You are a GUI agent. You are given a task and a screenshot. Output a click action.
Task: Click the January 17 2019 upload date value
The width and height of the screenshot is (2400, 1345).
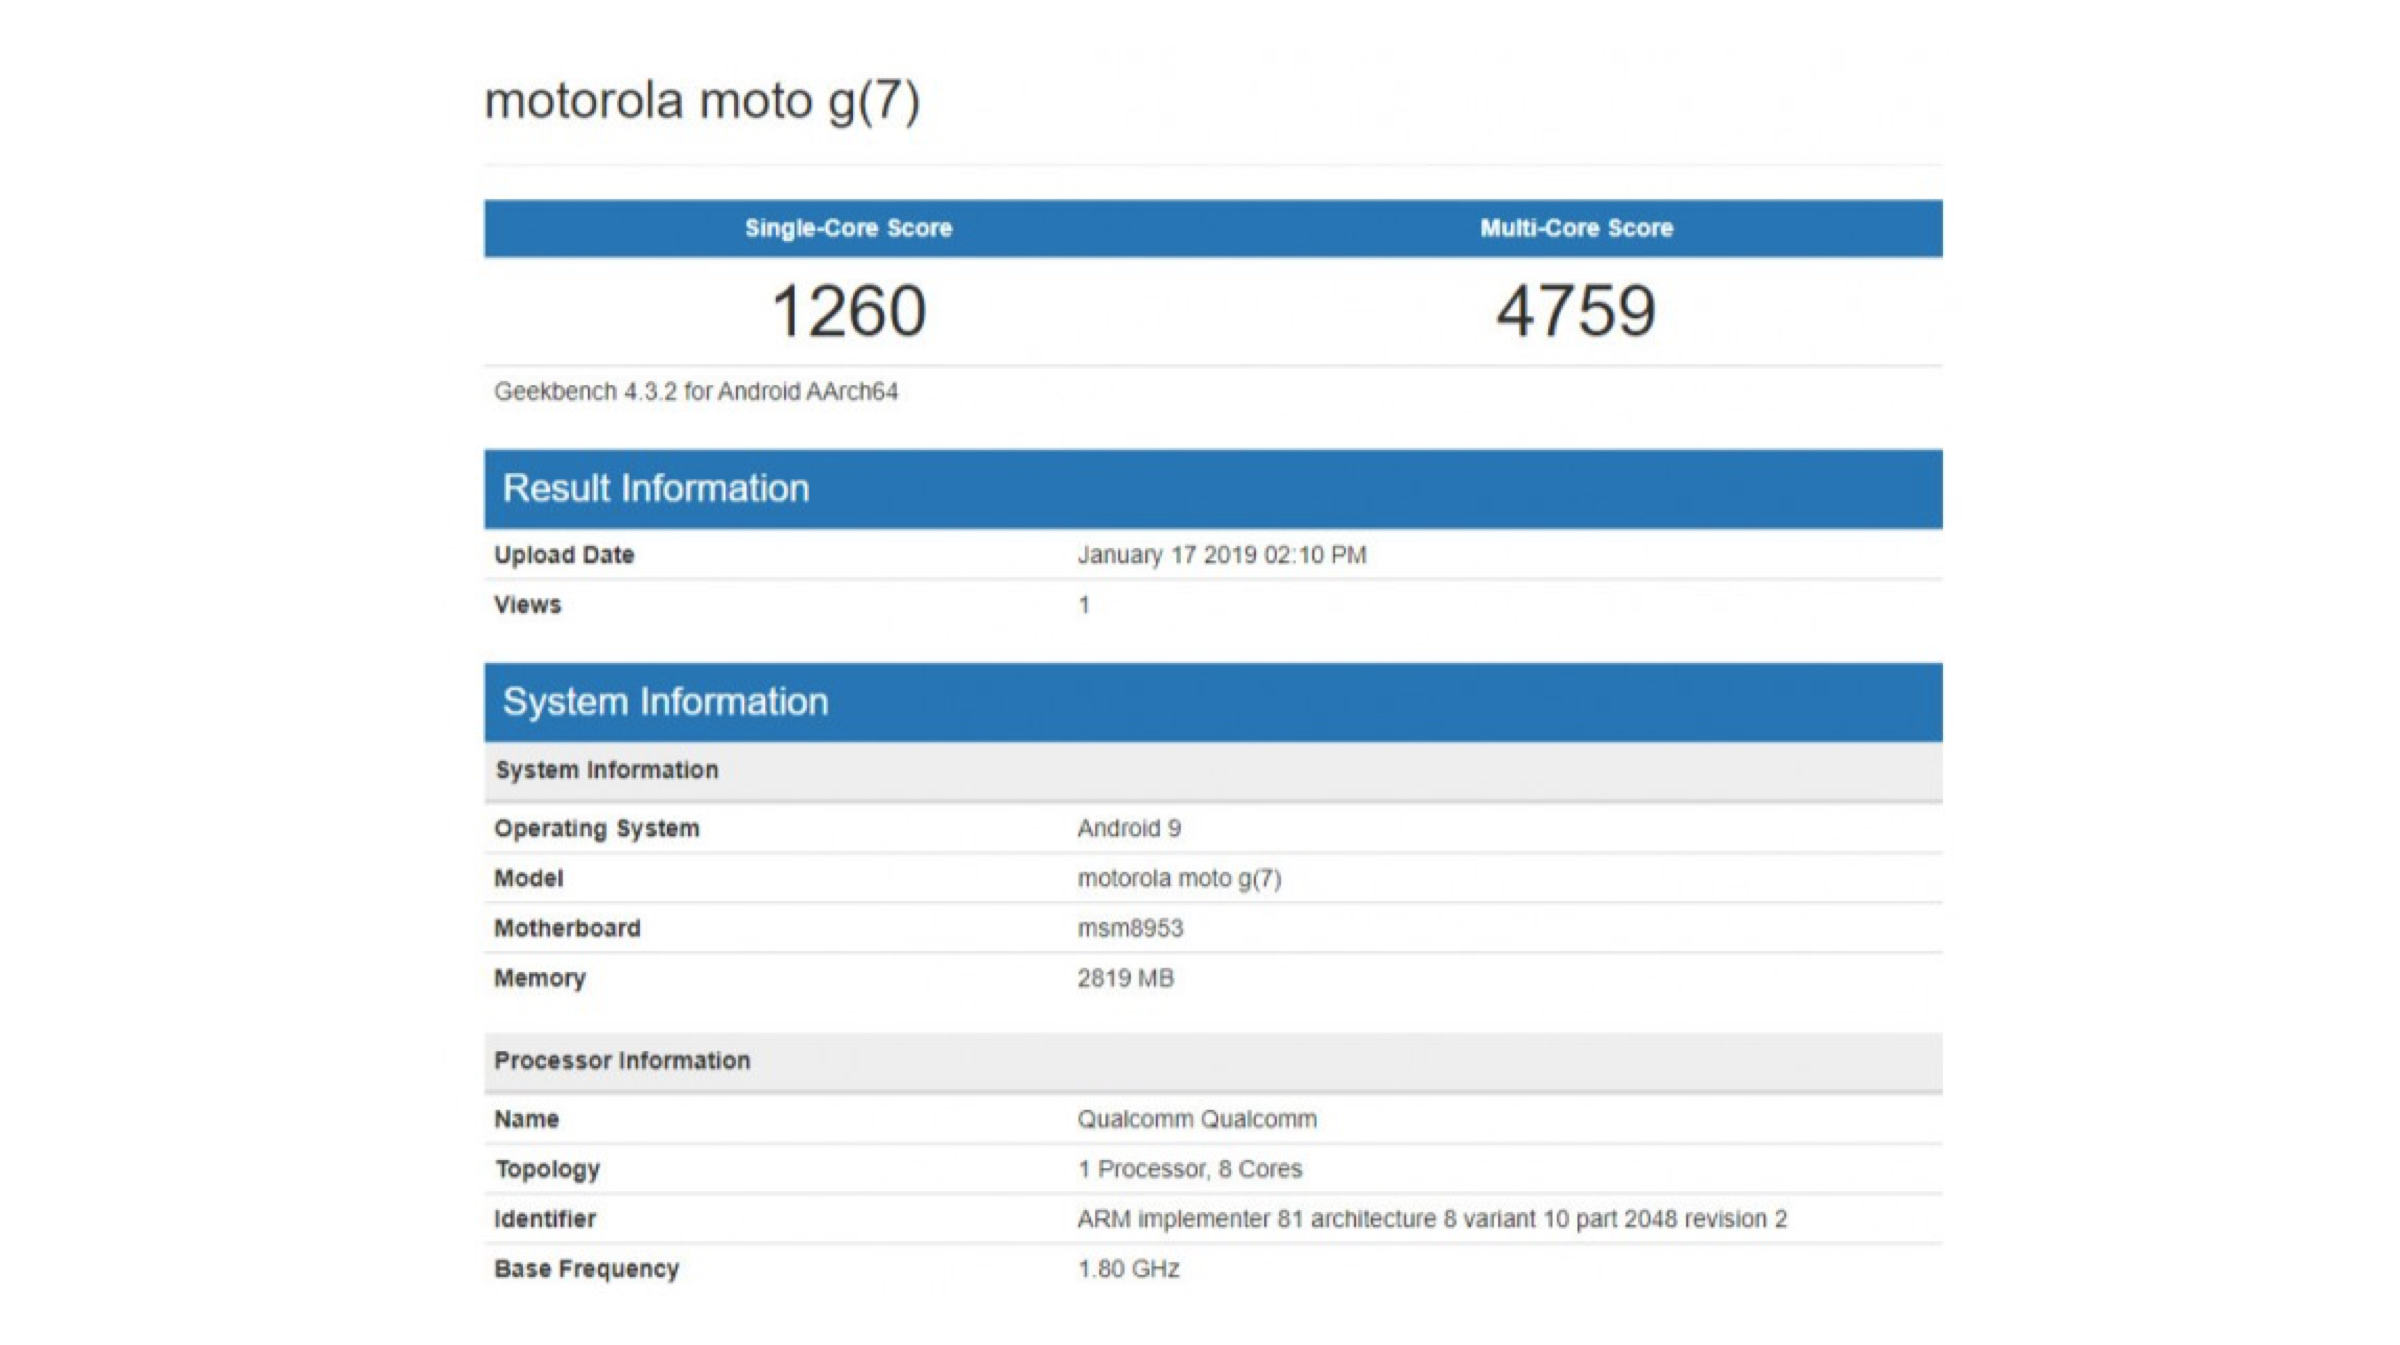pos(1221,554)
